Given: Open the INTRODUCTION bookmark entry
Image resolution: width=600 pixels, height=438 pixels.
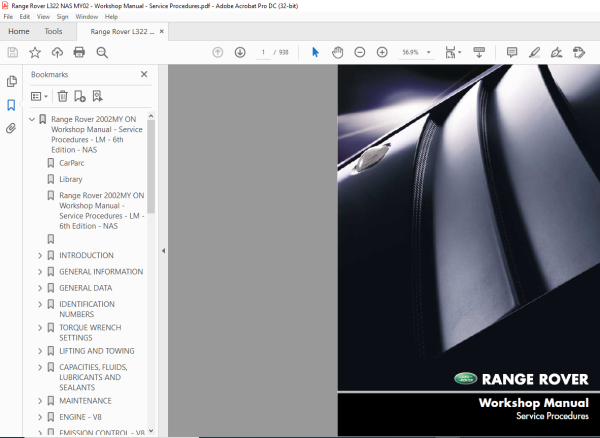Looking at the screenshot, I should (x=86, y=255).
